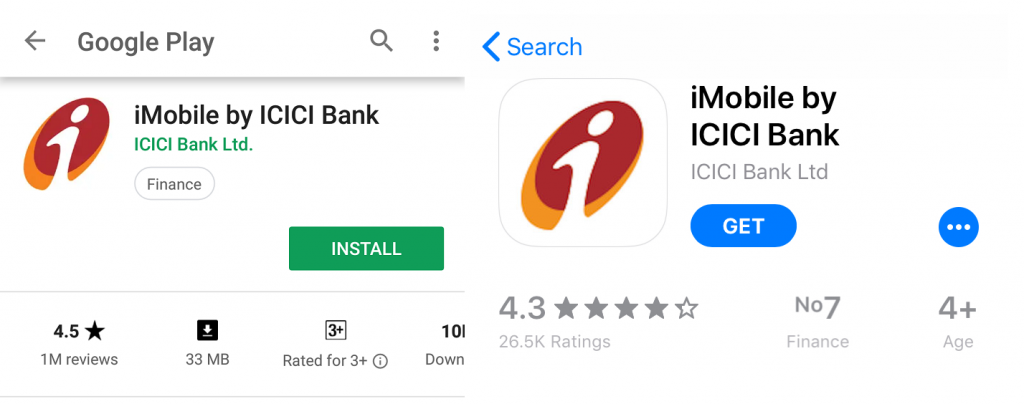
Task: Tap the iMobile app icon in App Store
Action: [583, 163]
